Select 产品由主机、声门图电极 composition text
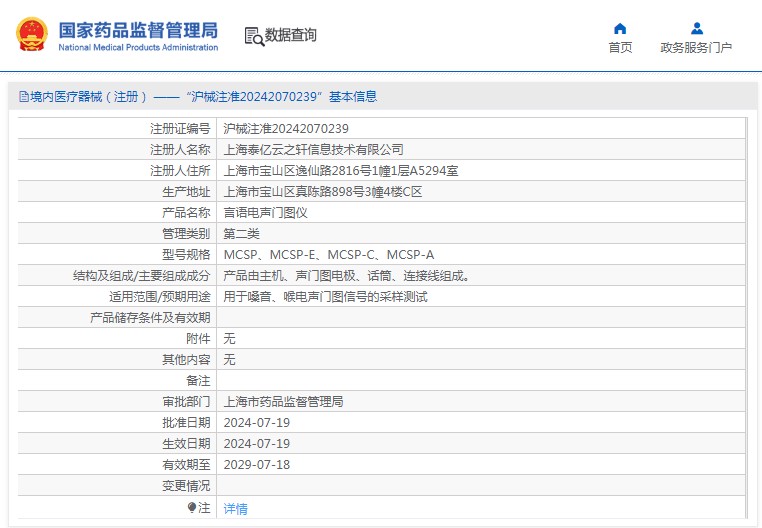The image size is (762, 528). 346,276
